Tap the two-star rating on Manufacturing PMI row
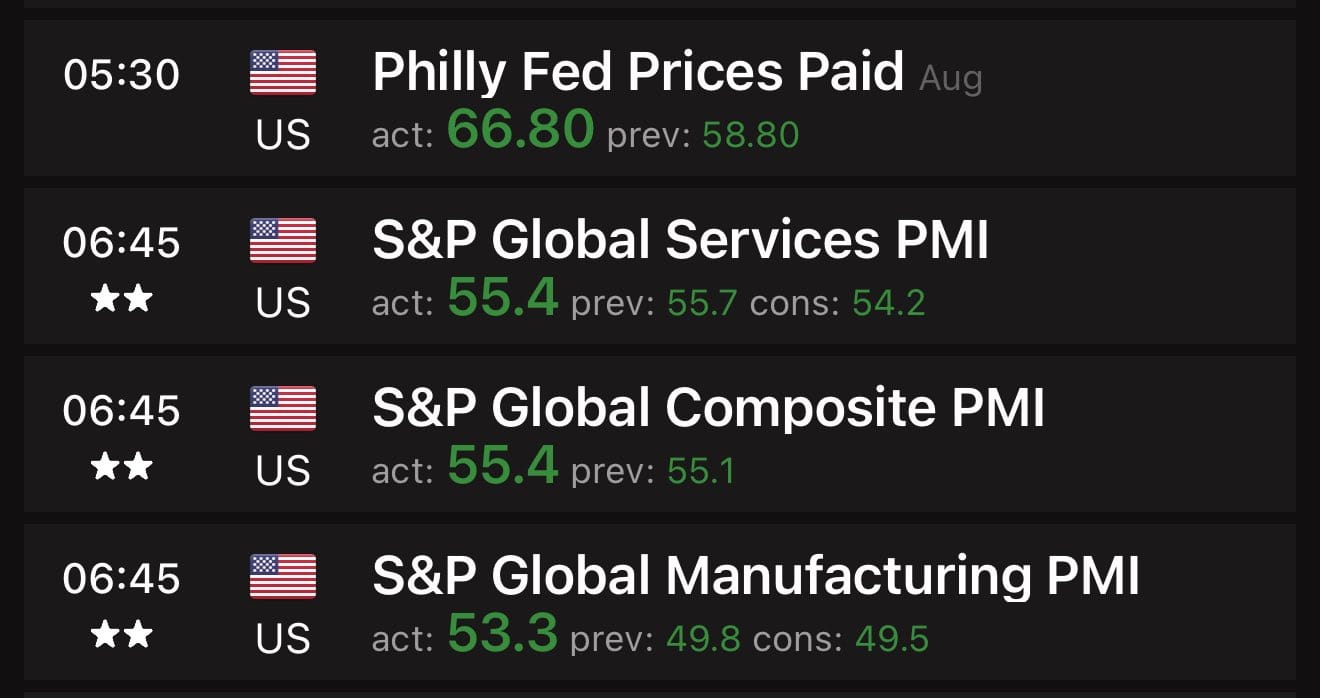The height and width of the screenshot is (698, 1320). 121,635
